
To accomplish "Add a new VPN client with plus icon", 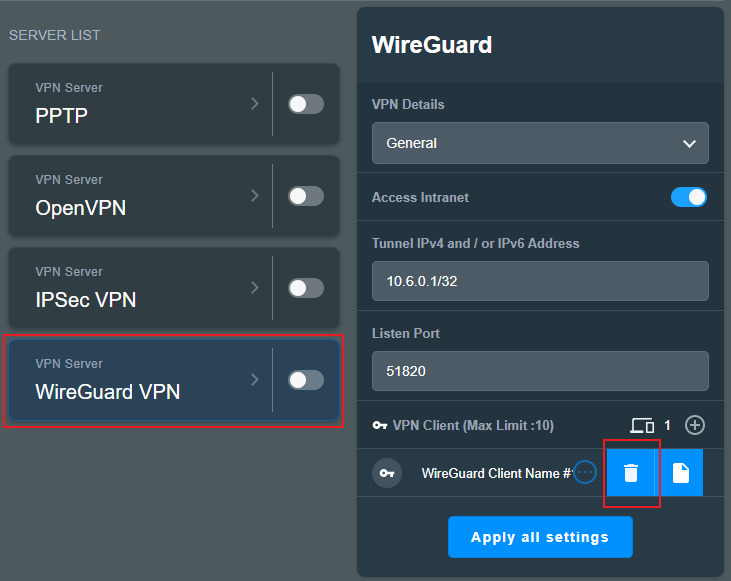I will pos(695,425).
